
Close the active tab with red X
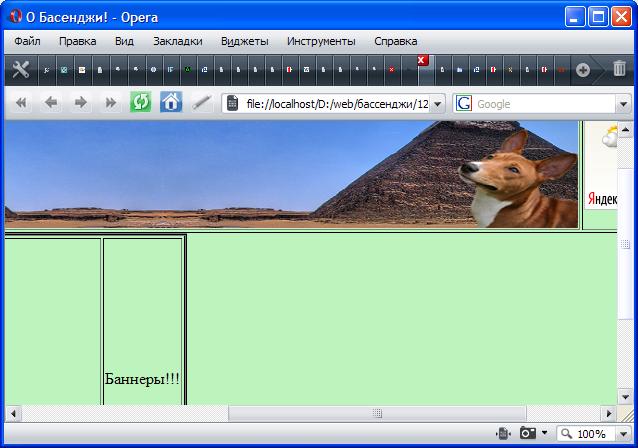[x=422, y=60]
